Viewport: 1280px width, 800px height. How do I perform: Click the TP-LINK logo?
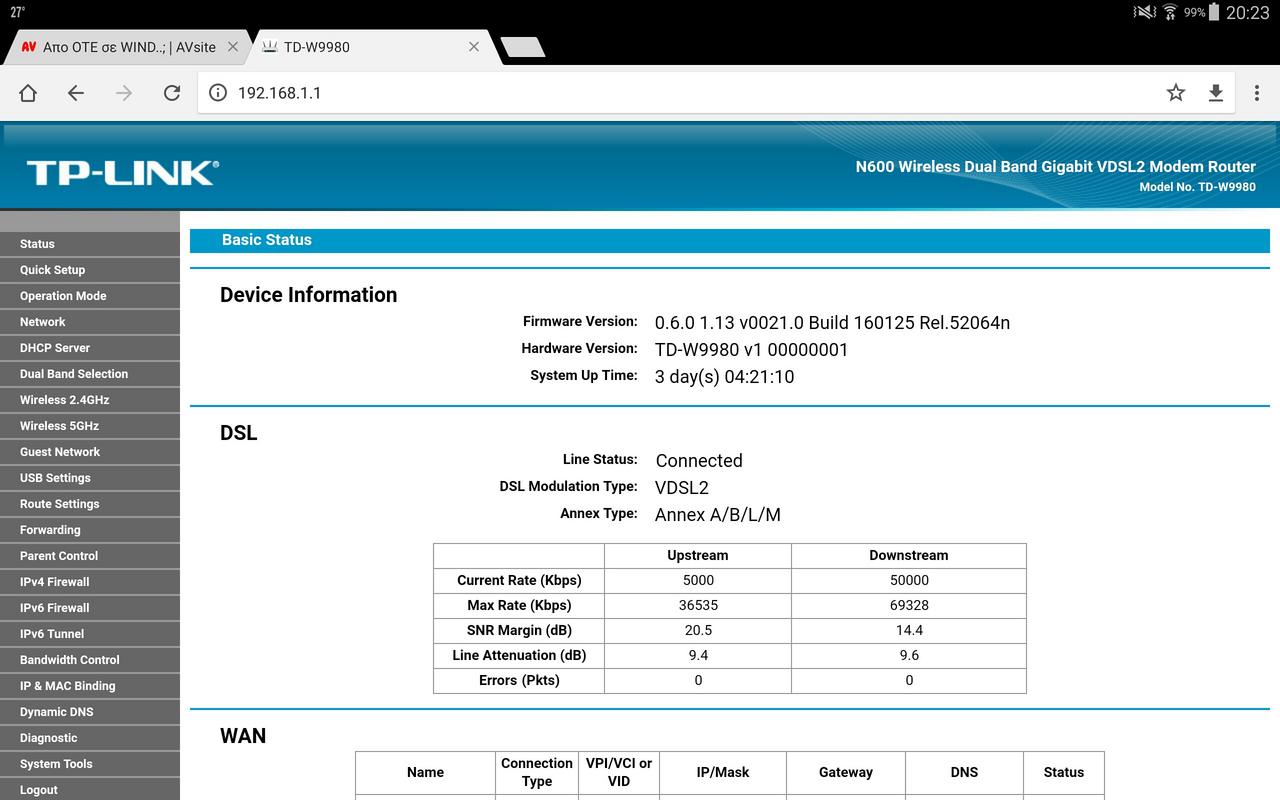(x=122, y=173)
